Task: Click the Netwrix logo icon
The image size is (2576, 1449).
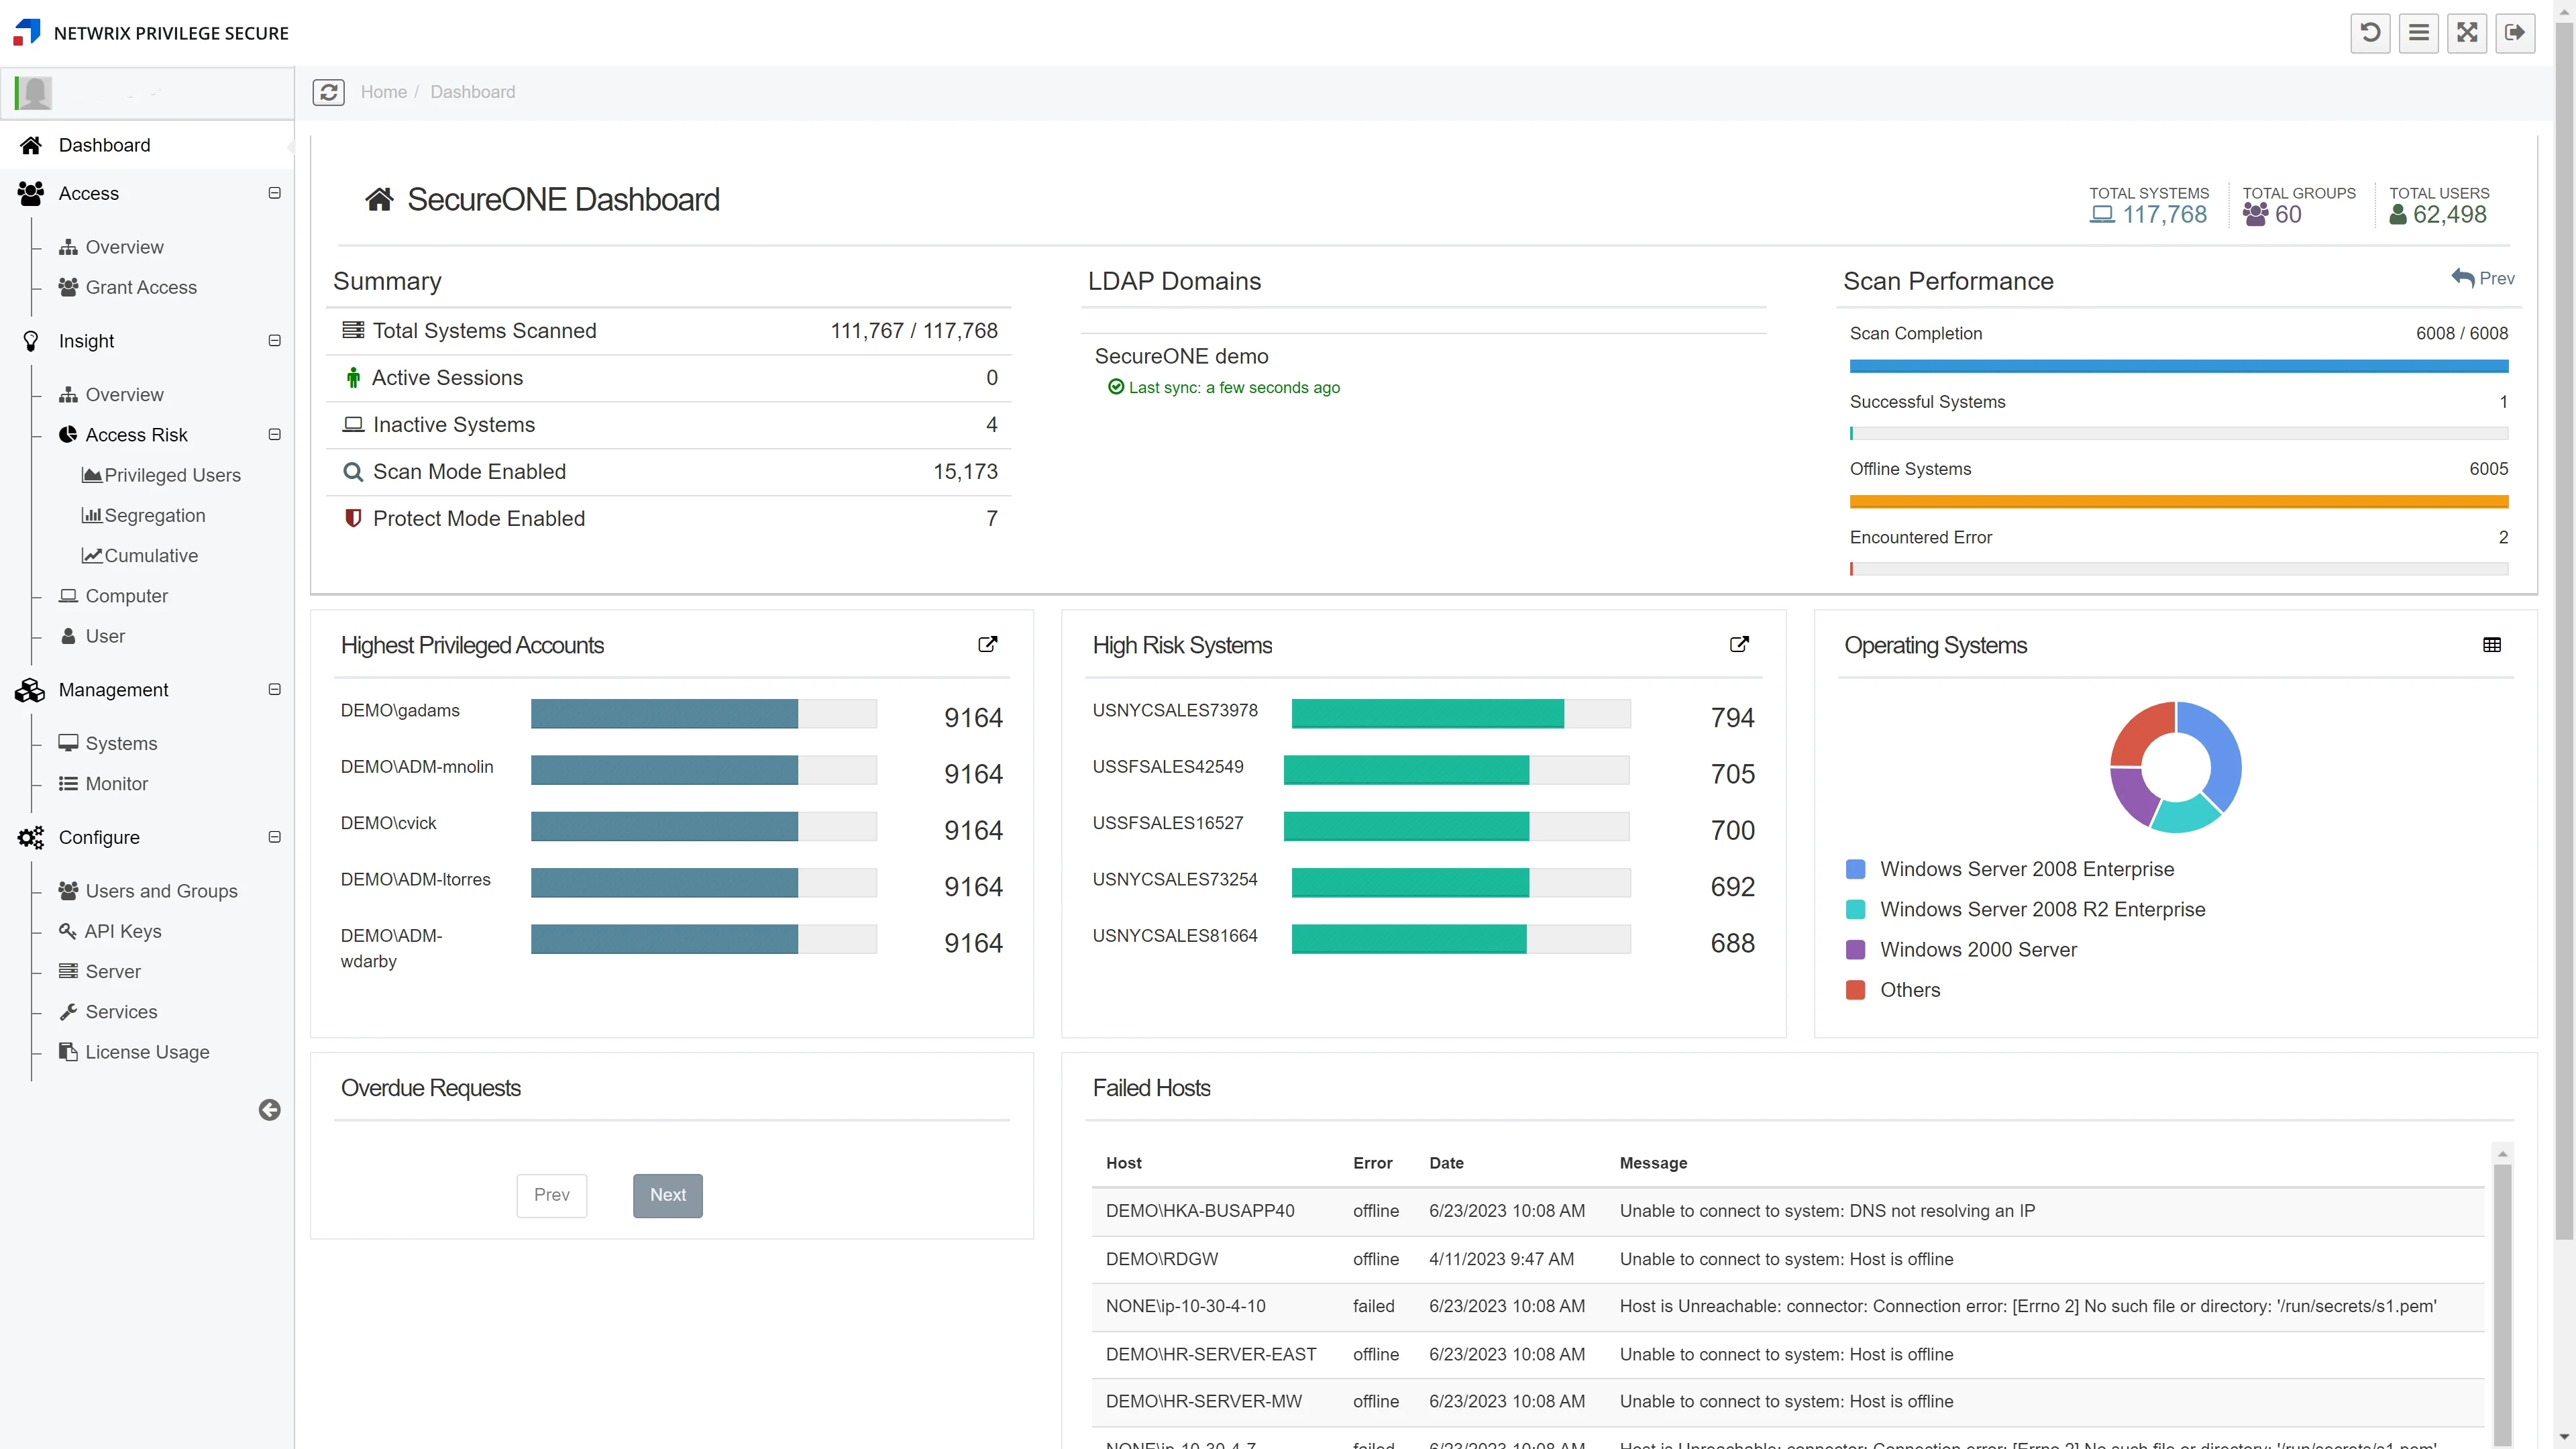Action: [x=27, y=32]
